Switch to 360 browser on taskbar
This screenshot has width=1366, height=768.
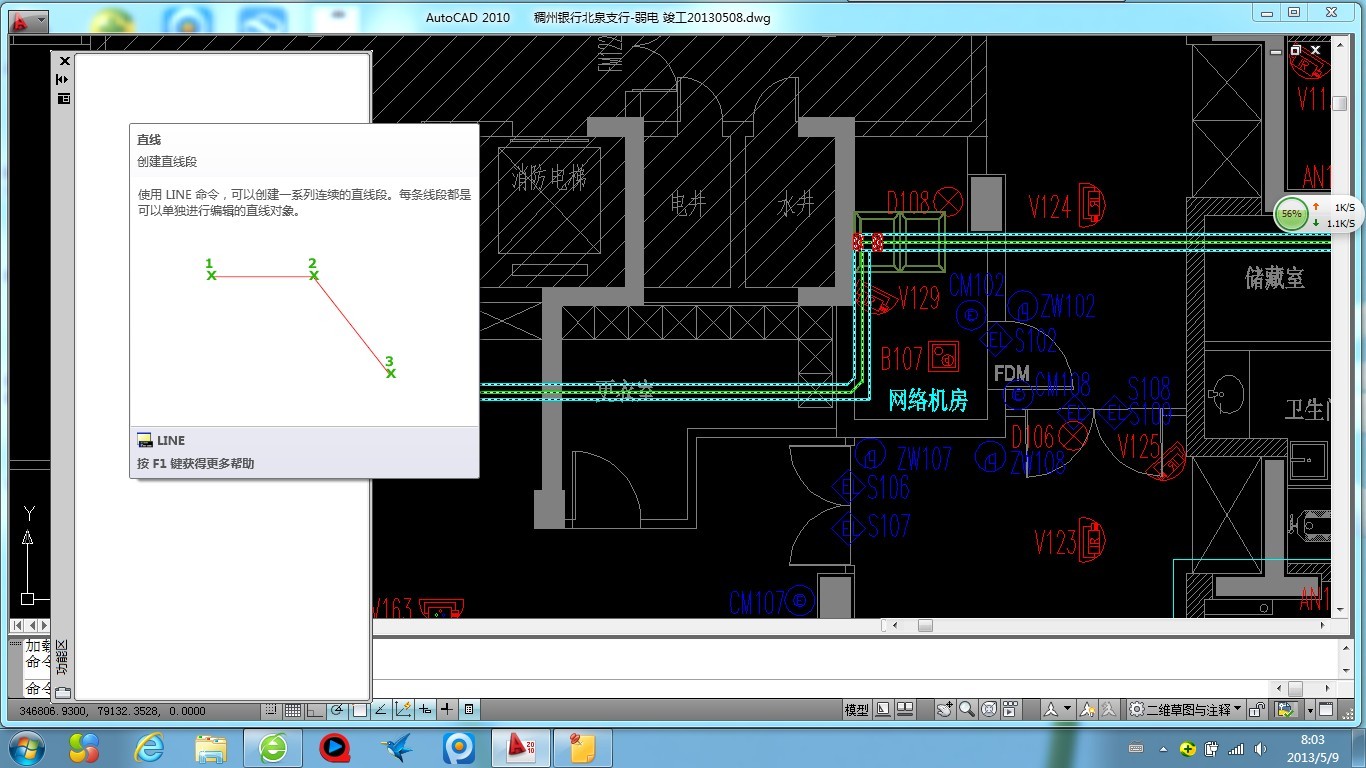coord(273,747)
